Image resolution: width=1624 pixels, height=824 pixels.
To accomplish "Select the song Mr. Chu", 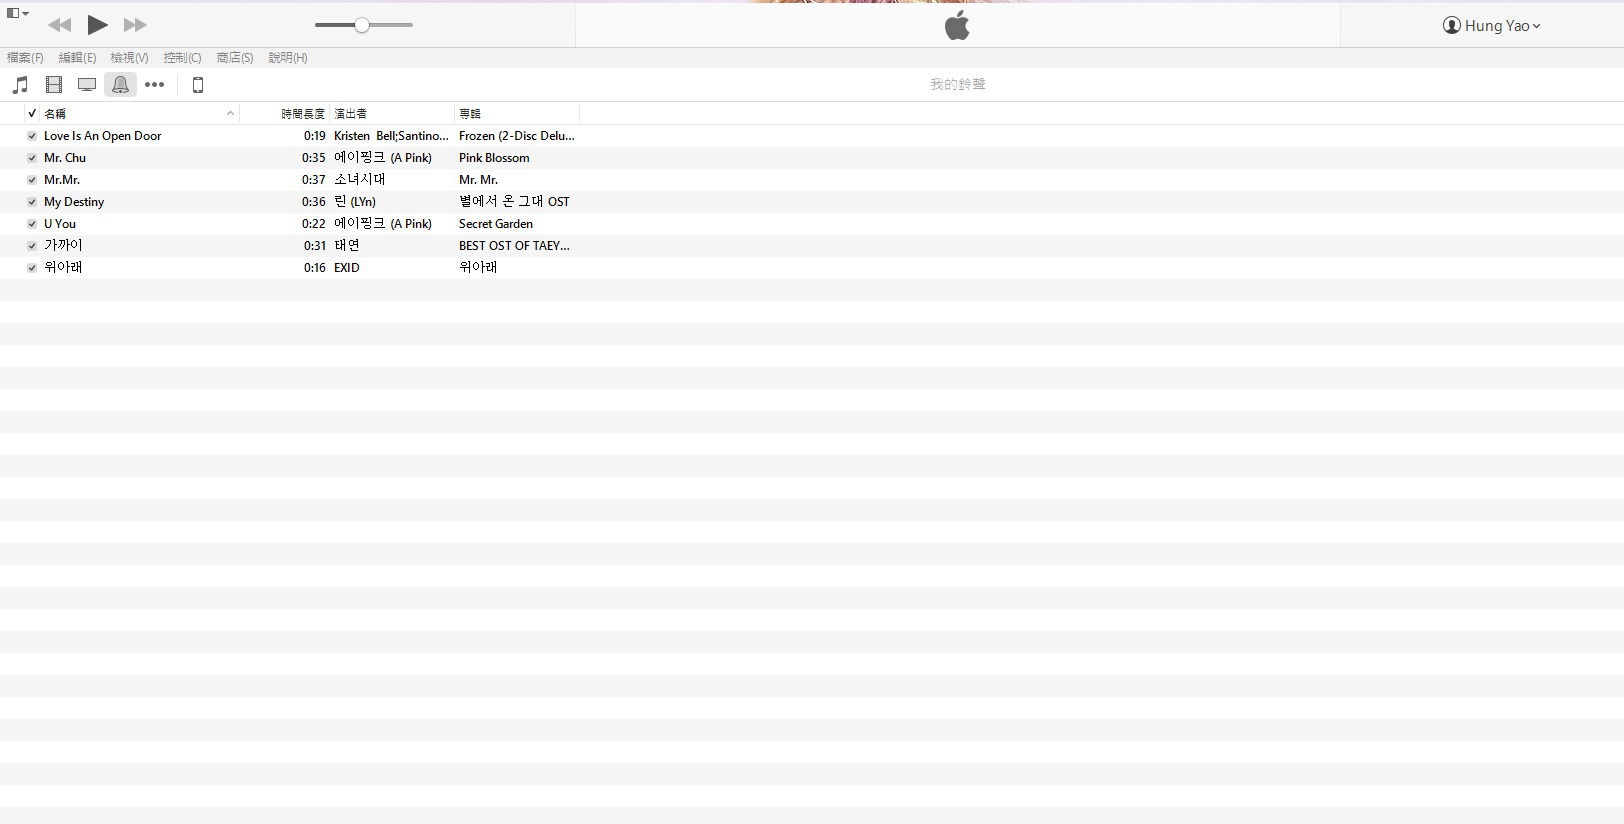I will [65, 158].
